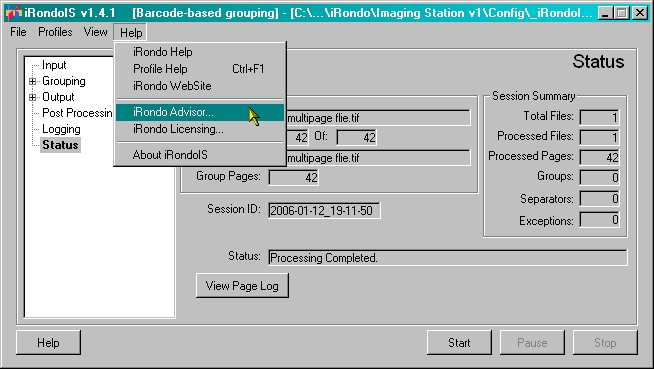Click the Separators value field
Image resolution: width=654 pixels, height=369 pixels.
tap(599, 198)
